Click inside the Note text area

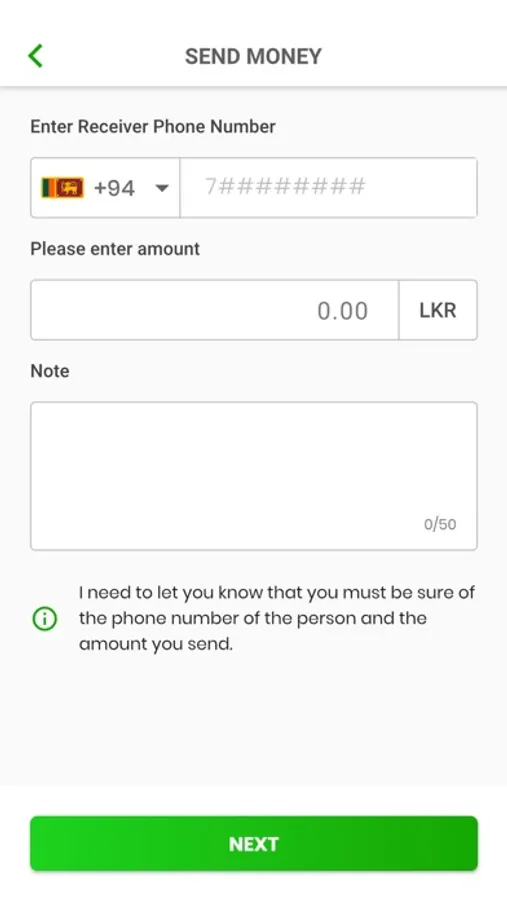[x=254, y=476]
